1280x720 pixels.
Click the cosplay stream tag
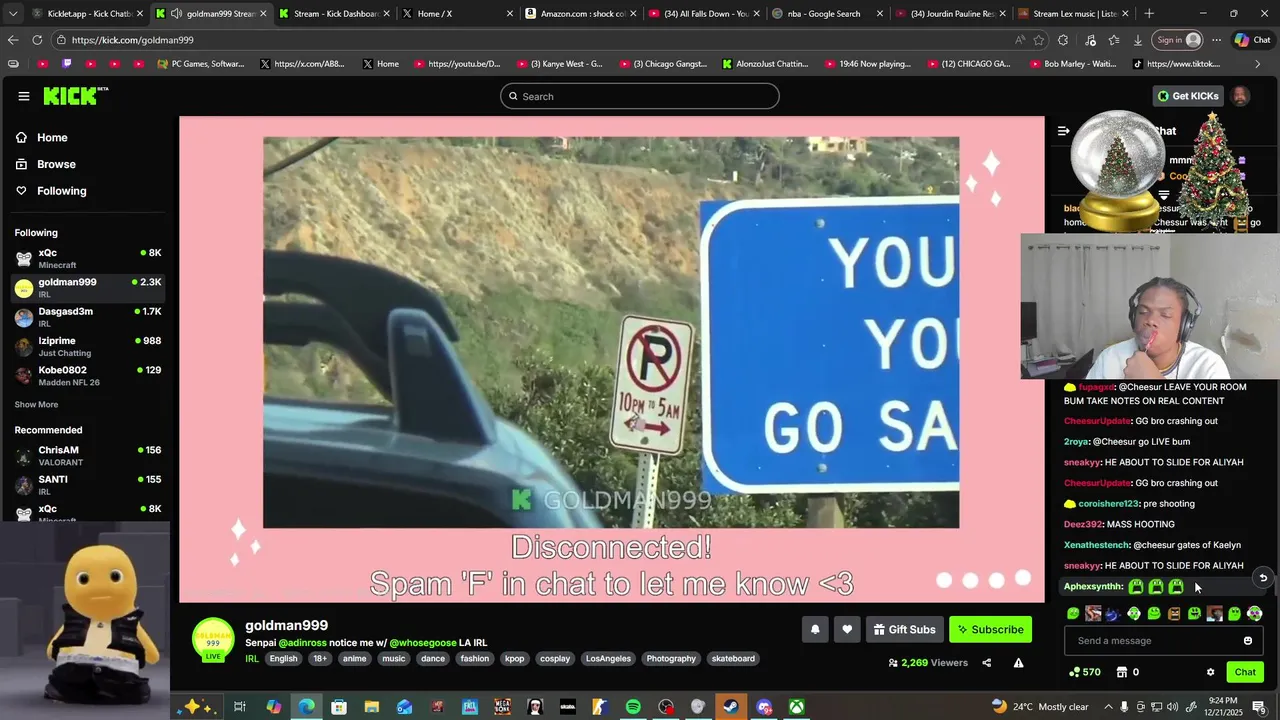click(x=555, y=659)
